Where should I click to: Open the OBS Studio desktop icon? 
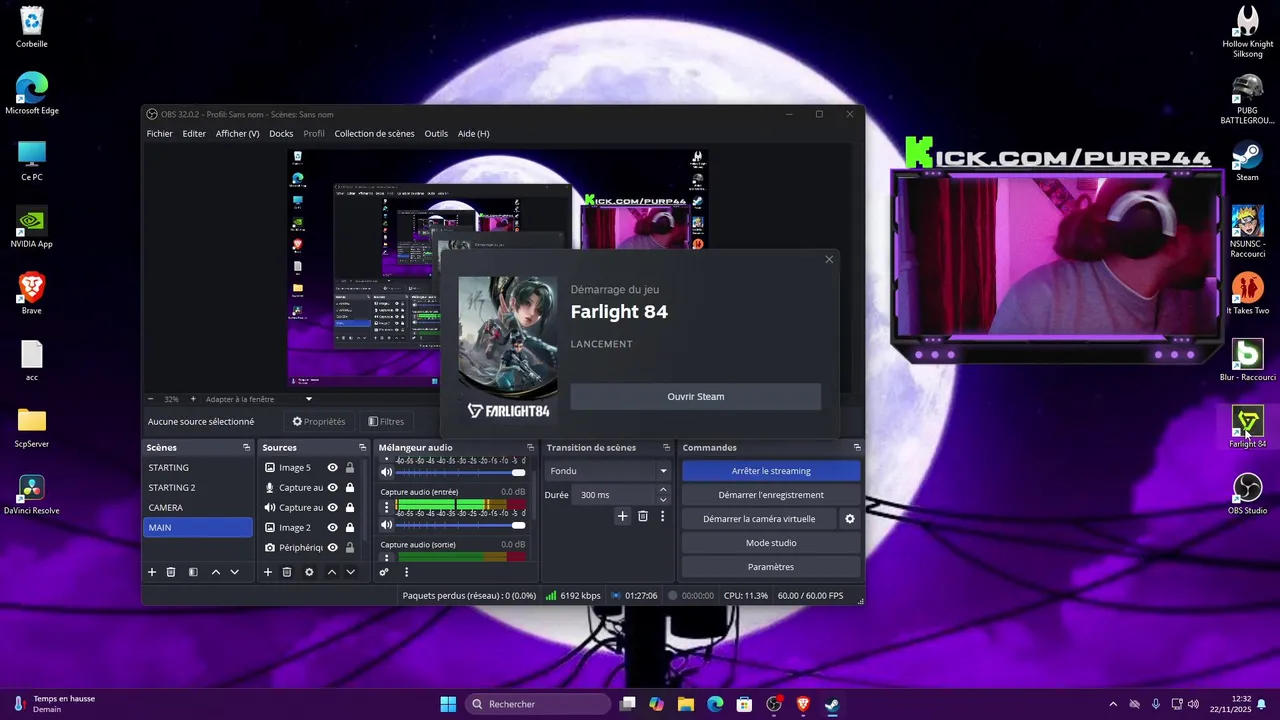tap(1247, 493)
